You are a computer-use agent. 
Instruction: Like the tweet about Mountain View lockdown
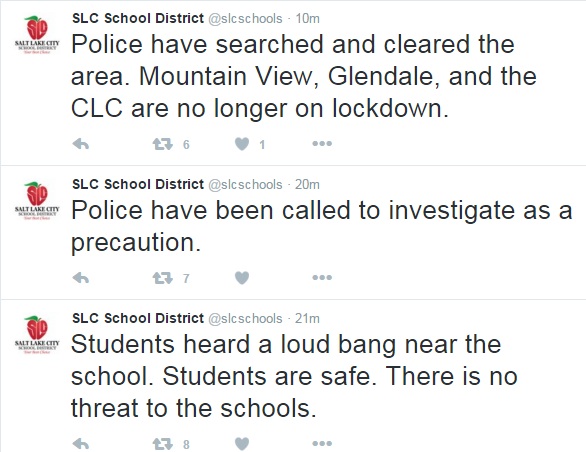click(242, 144)
